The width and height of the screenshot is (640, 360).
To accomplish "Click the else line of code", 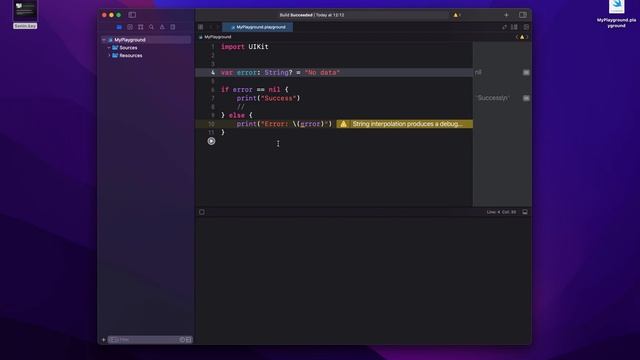I will (237, 116).
